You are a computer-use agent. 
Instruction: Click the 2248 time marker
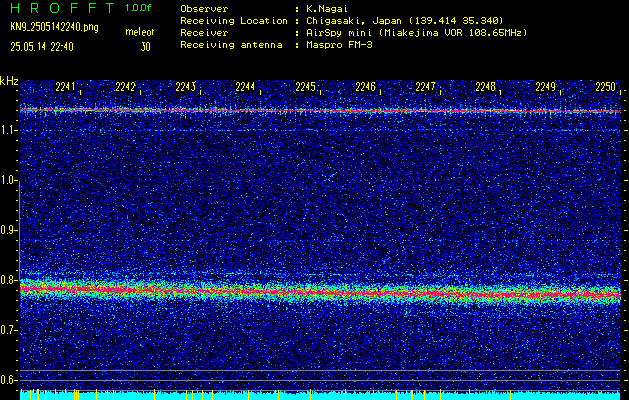pos(485,87)
